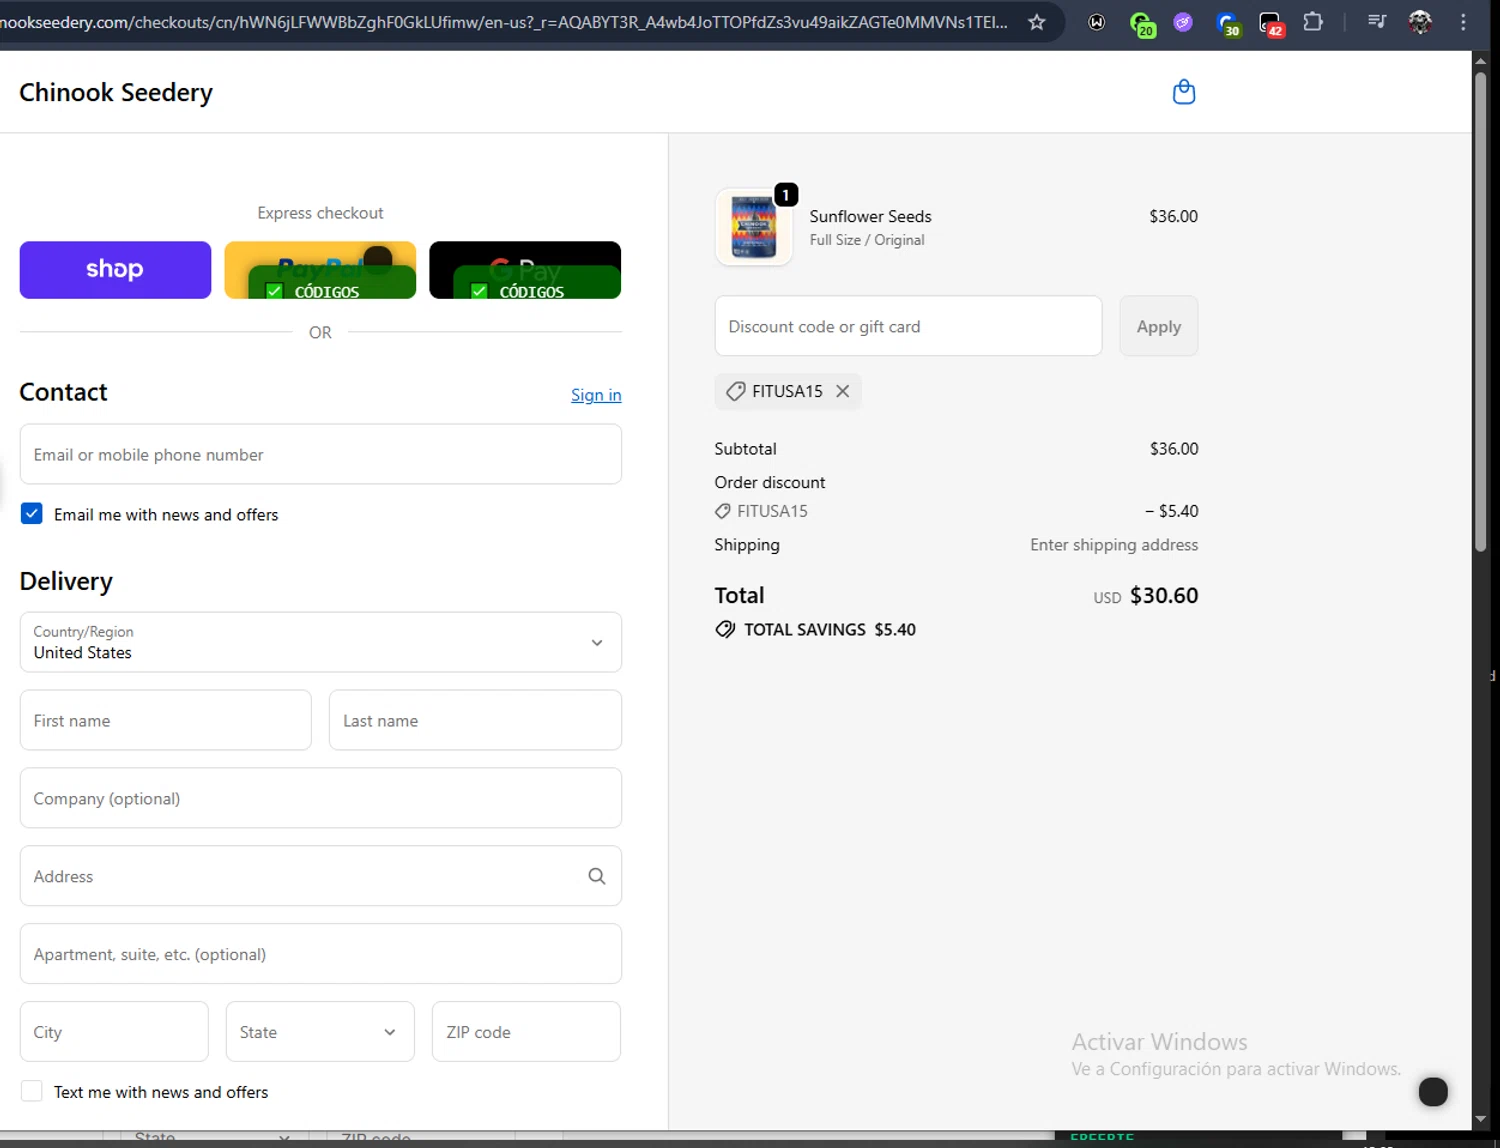Enable Text me with news and offers
This screenshot has width=1500, height=1148.
[x=32, y=1091]
